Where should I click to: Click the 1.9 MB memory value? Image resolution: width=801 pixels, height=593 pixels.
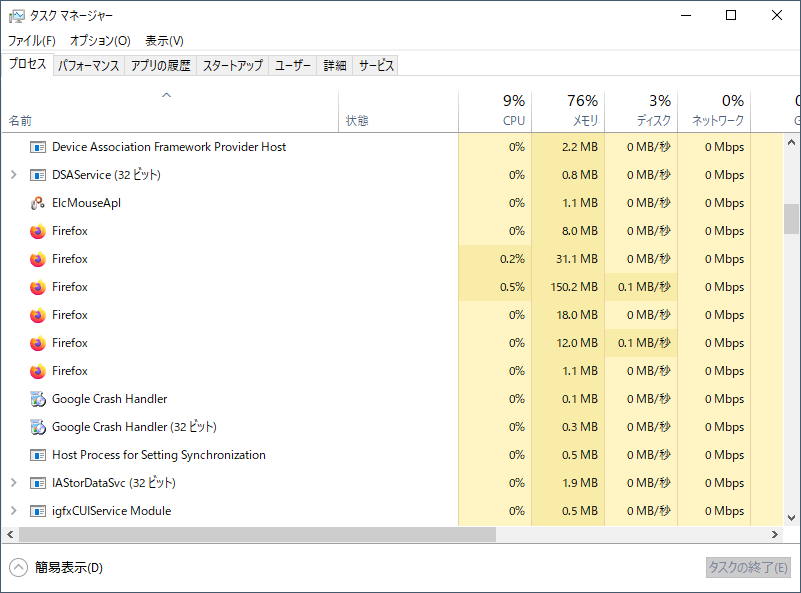(580, 483)
